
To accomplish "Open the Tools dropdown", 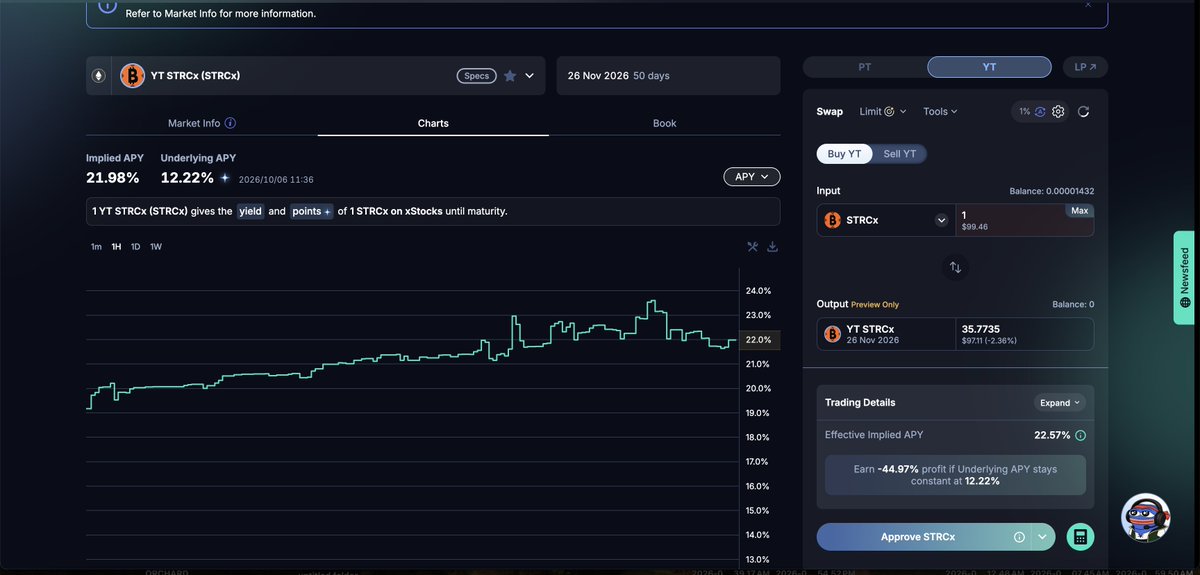I will (940, 112).
